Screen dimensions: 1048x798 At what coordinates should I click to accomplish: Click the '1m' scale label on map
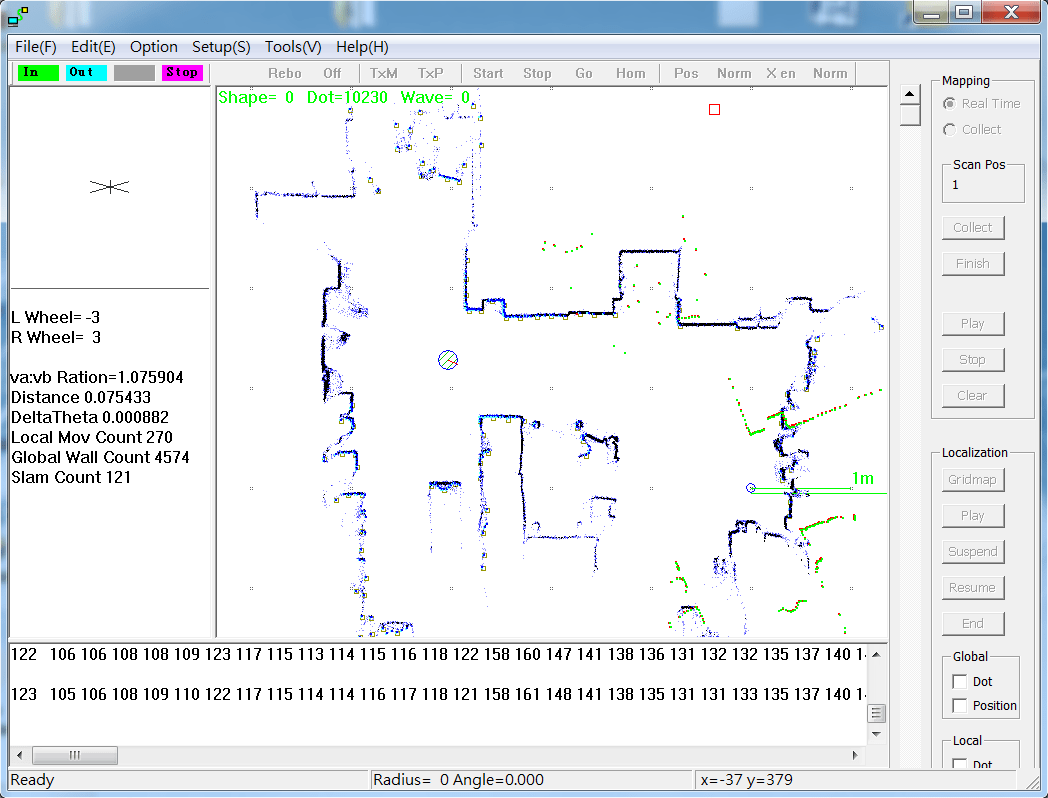(863, 479)
